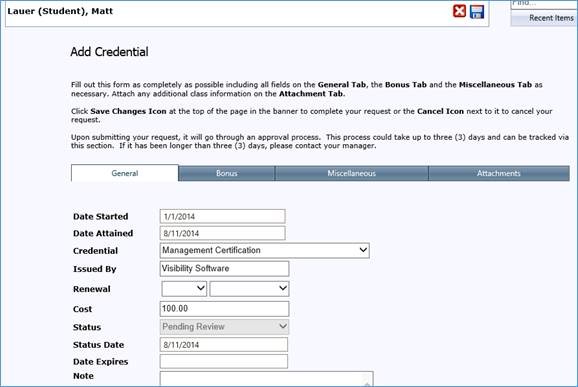Open the Attachments tab
This screenshot has height=387, width=578.
[x=499, y=173]
